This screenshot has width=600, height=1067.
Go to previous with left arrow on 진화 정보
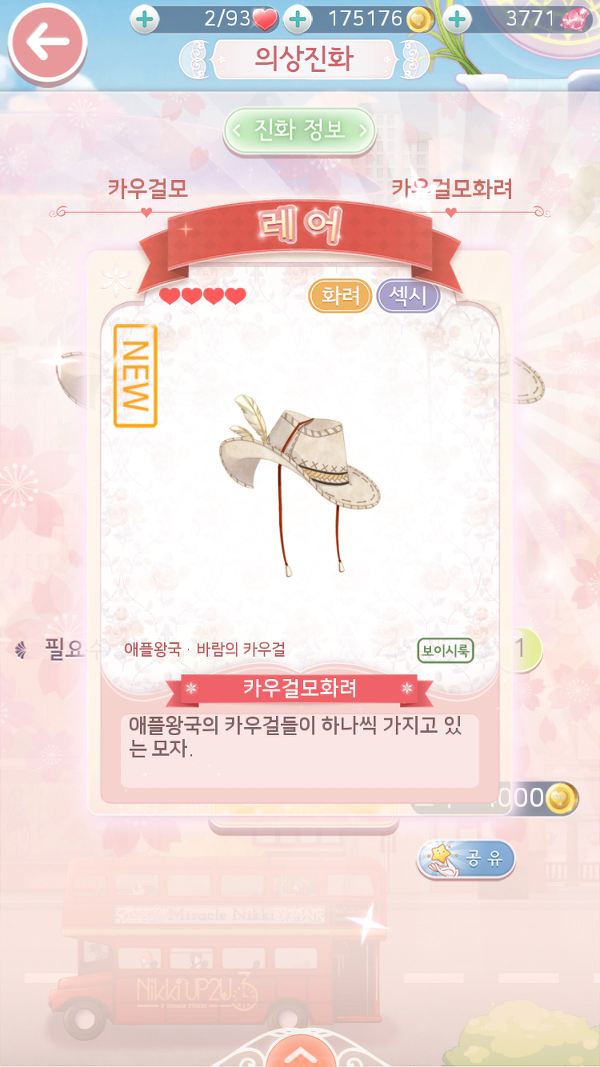point(236,129)
